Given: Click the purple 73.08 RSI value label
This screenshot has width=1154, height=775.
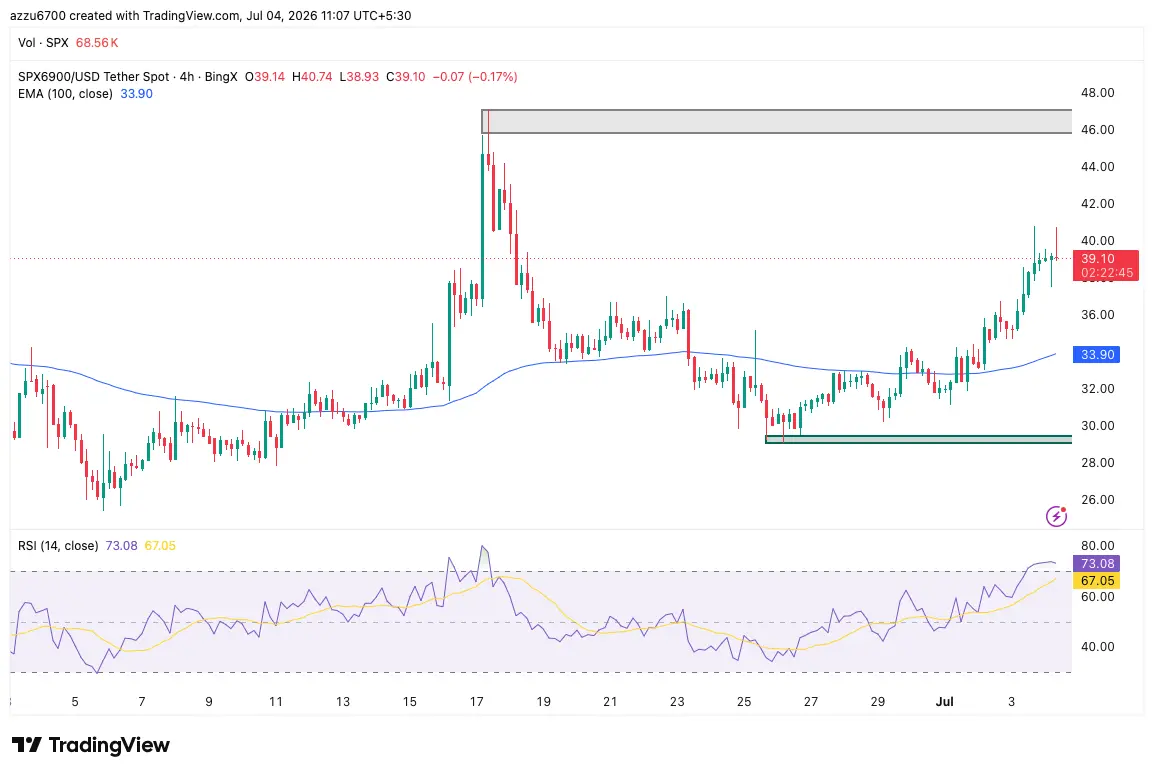Looking at the screenshot, I should tap(1097, 564).
